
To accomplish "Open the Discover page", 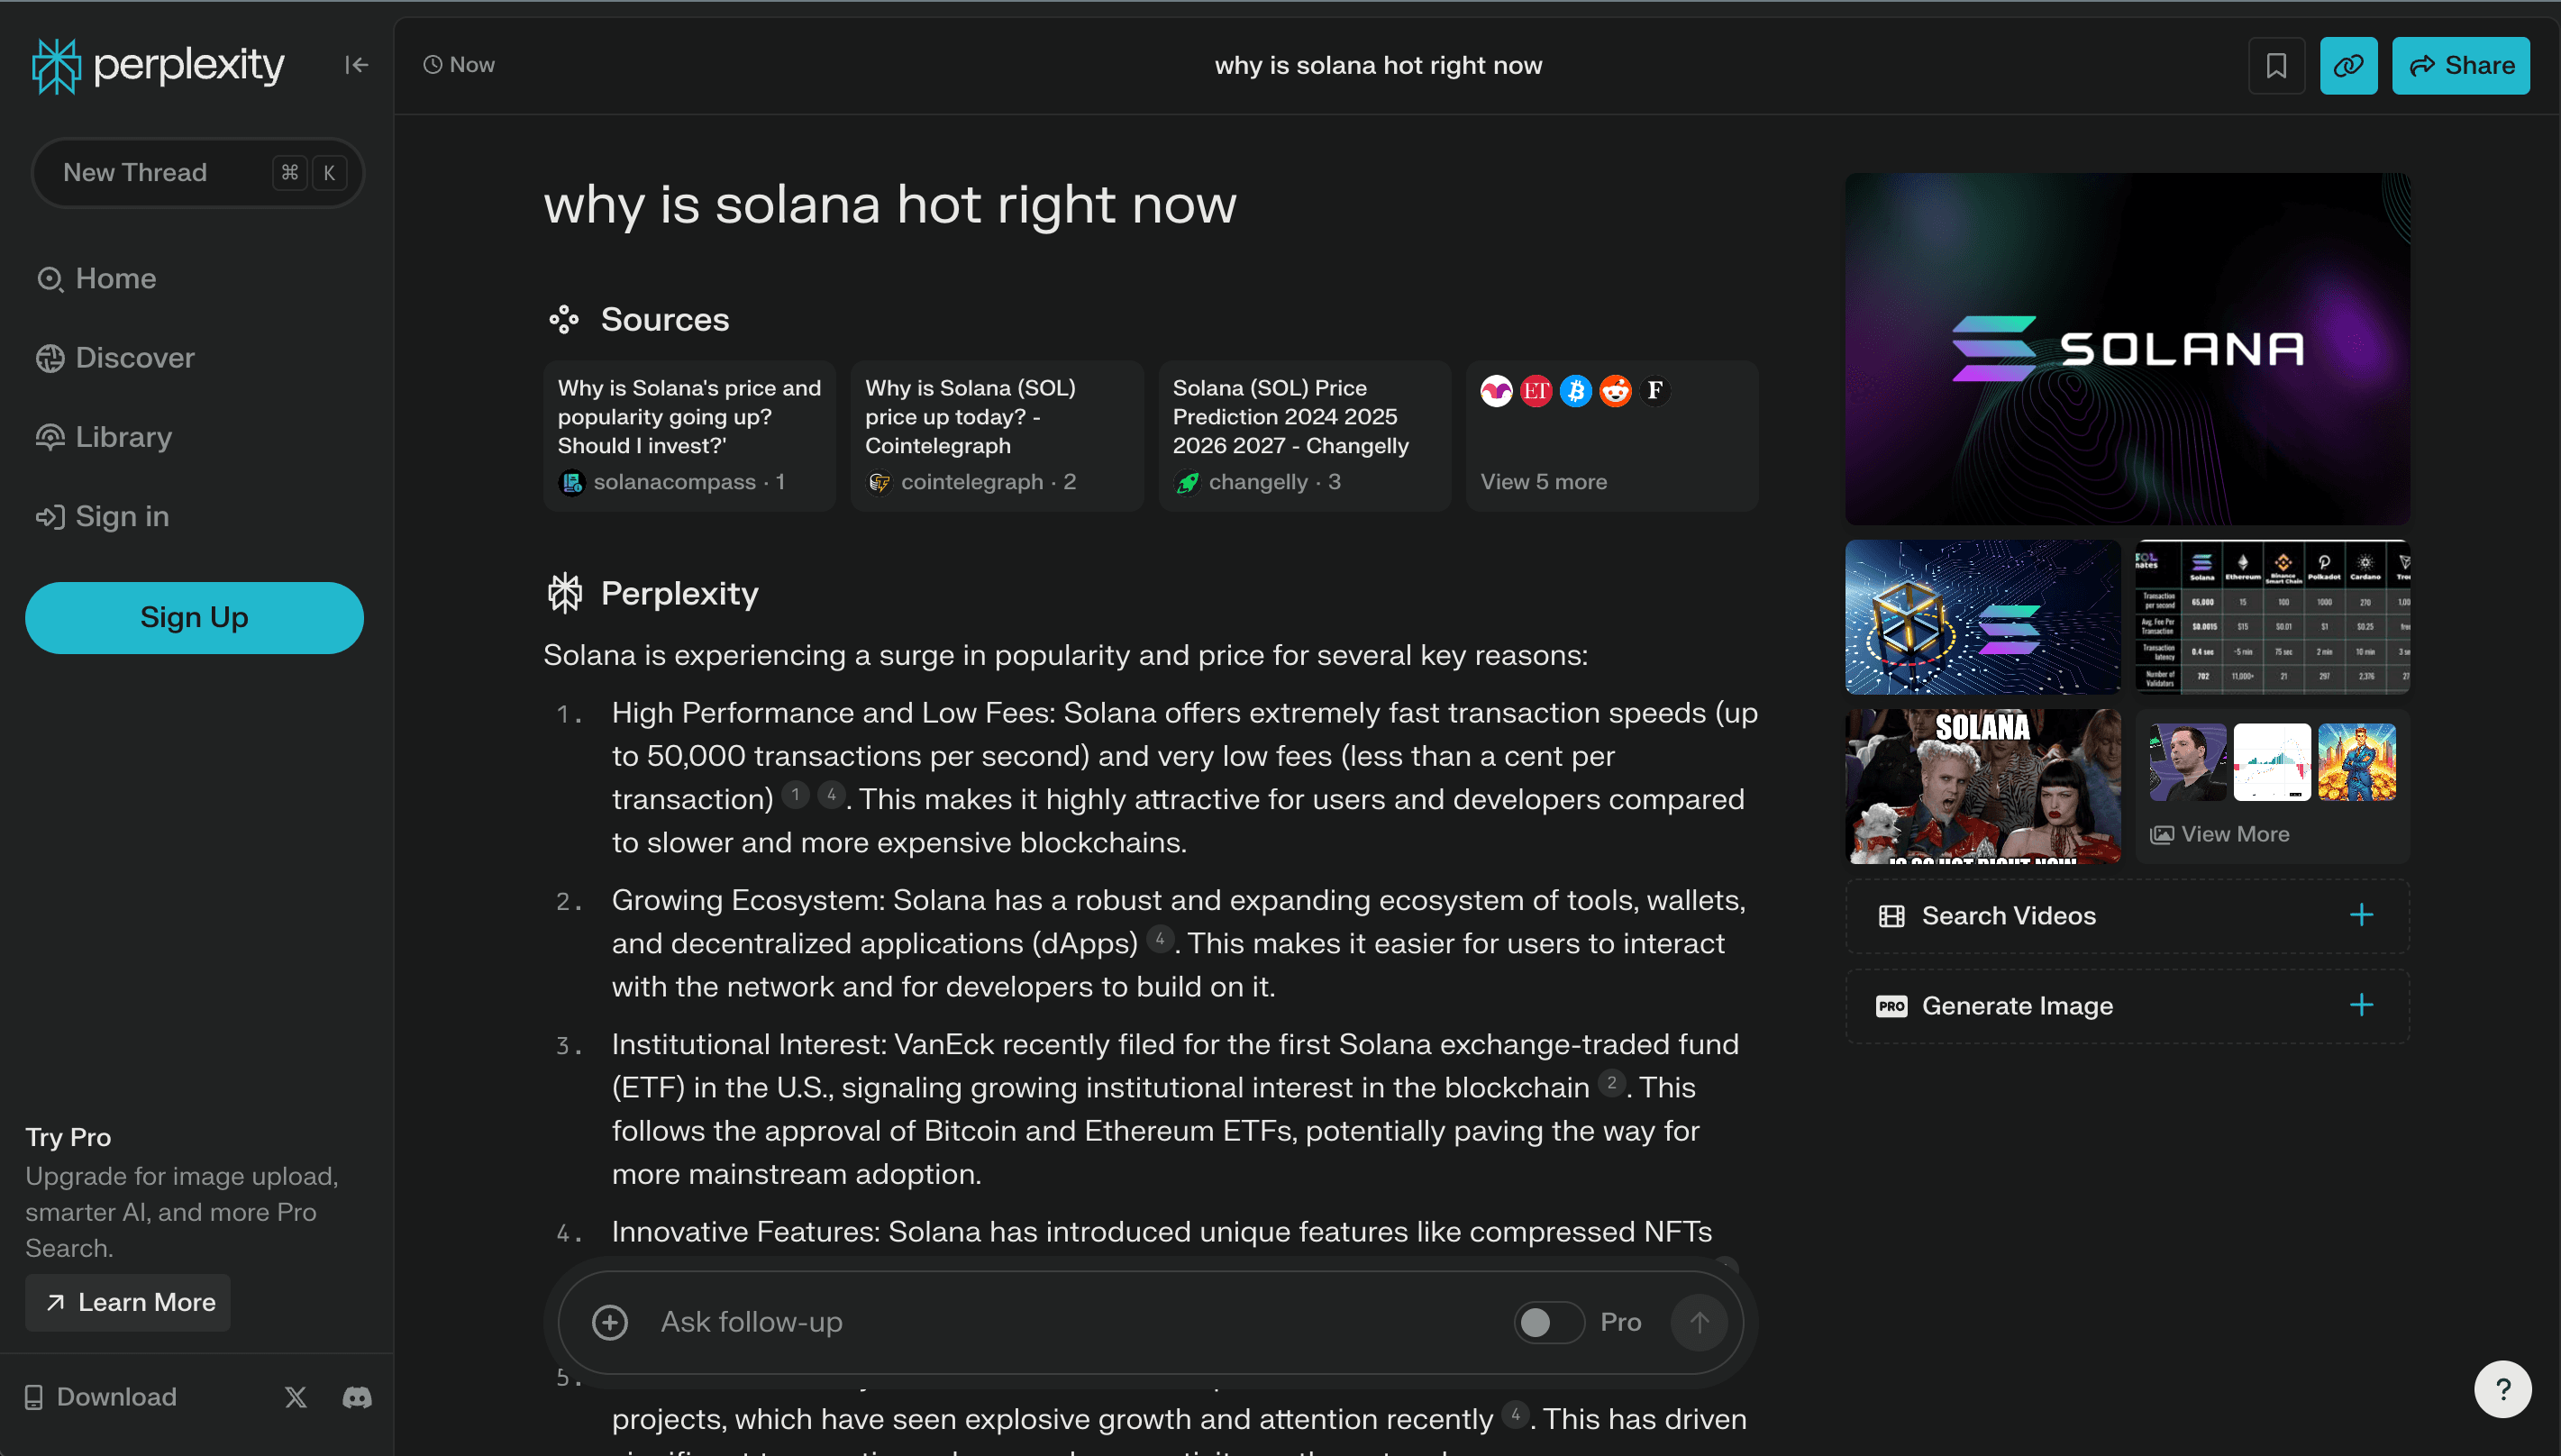I will 115,358.
